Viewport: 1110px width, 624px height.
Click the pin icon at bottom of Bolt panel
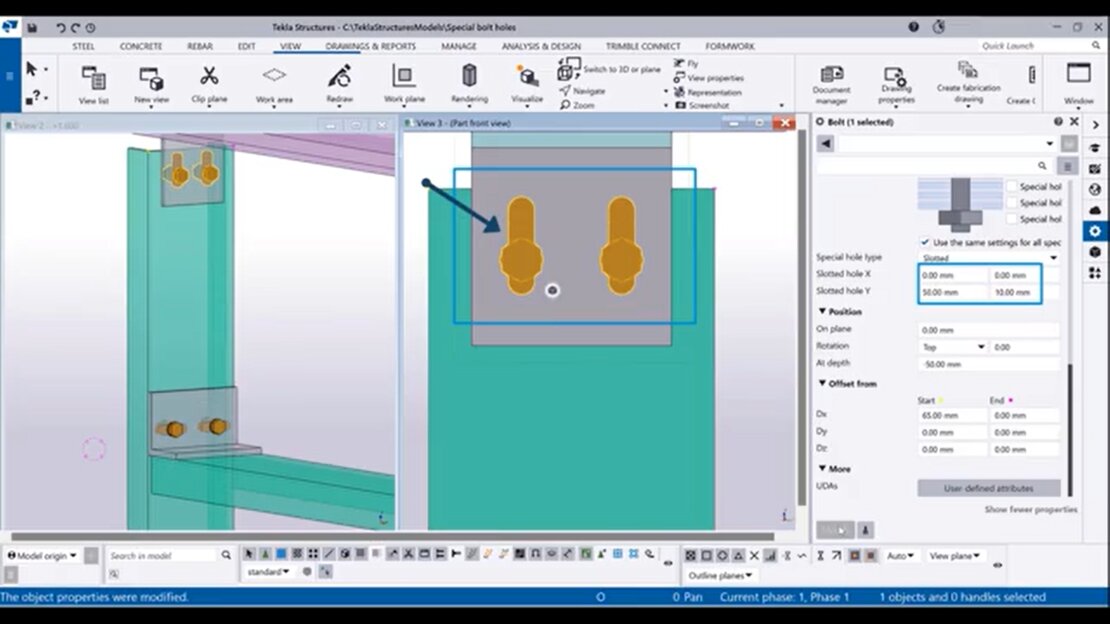865,530
